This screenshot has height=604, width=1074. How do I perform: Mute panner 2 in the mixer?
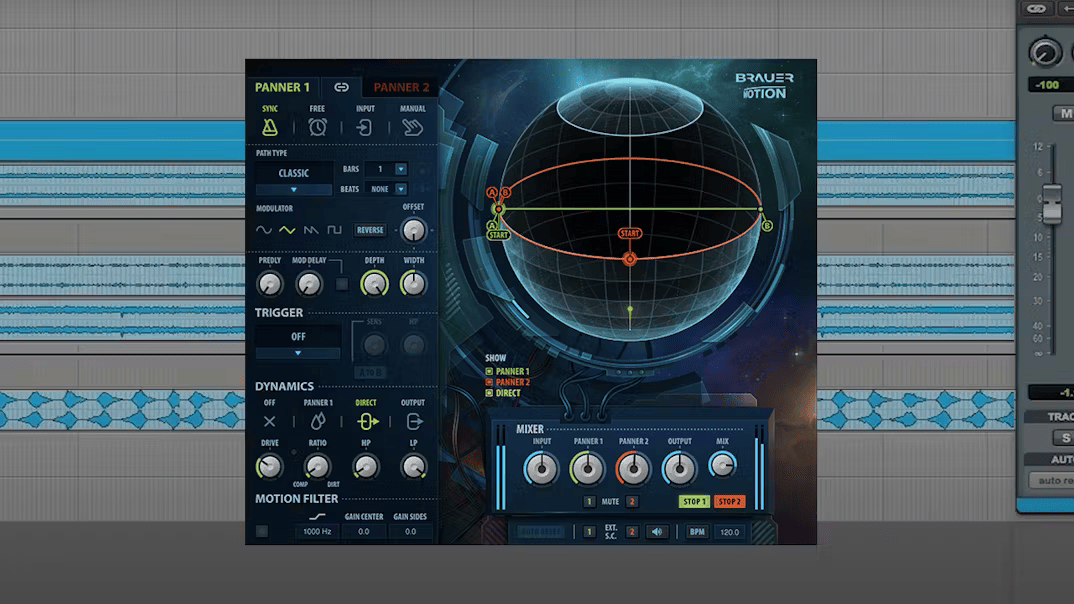coord(632,502)
